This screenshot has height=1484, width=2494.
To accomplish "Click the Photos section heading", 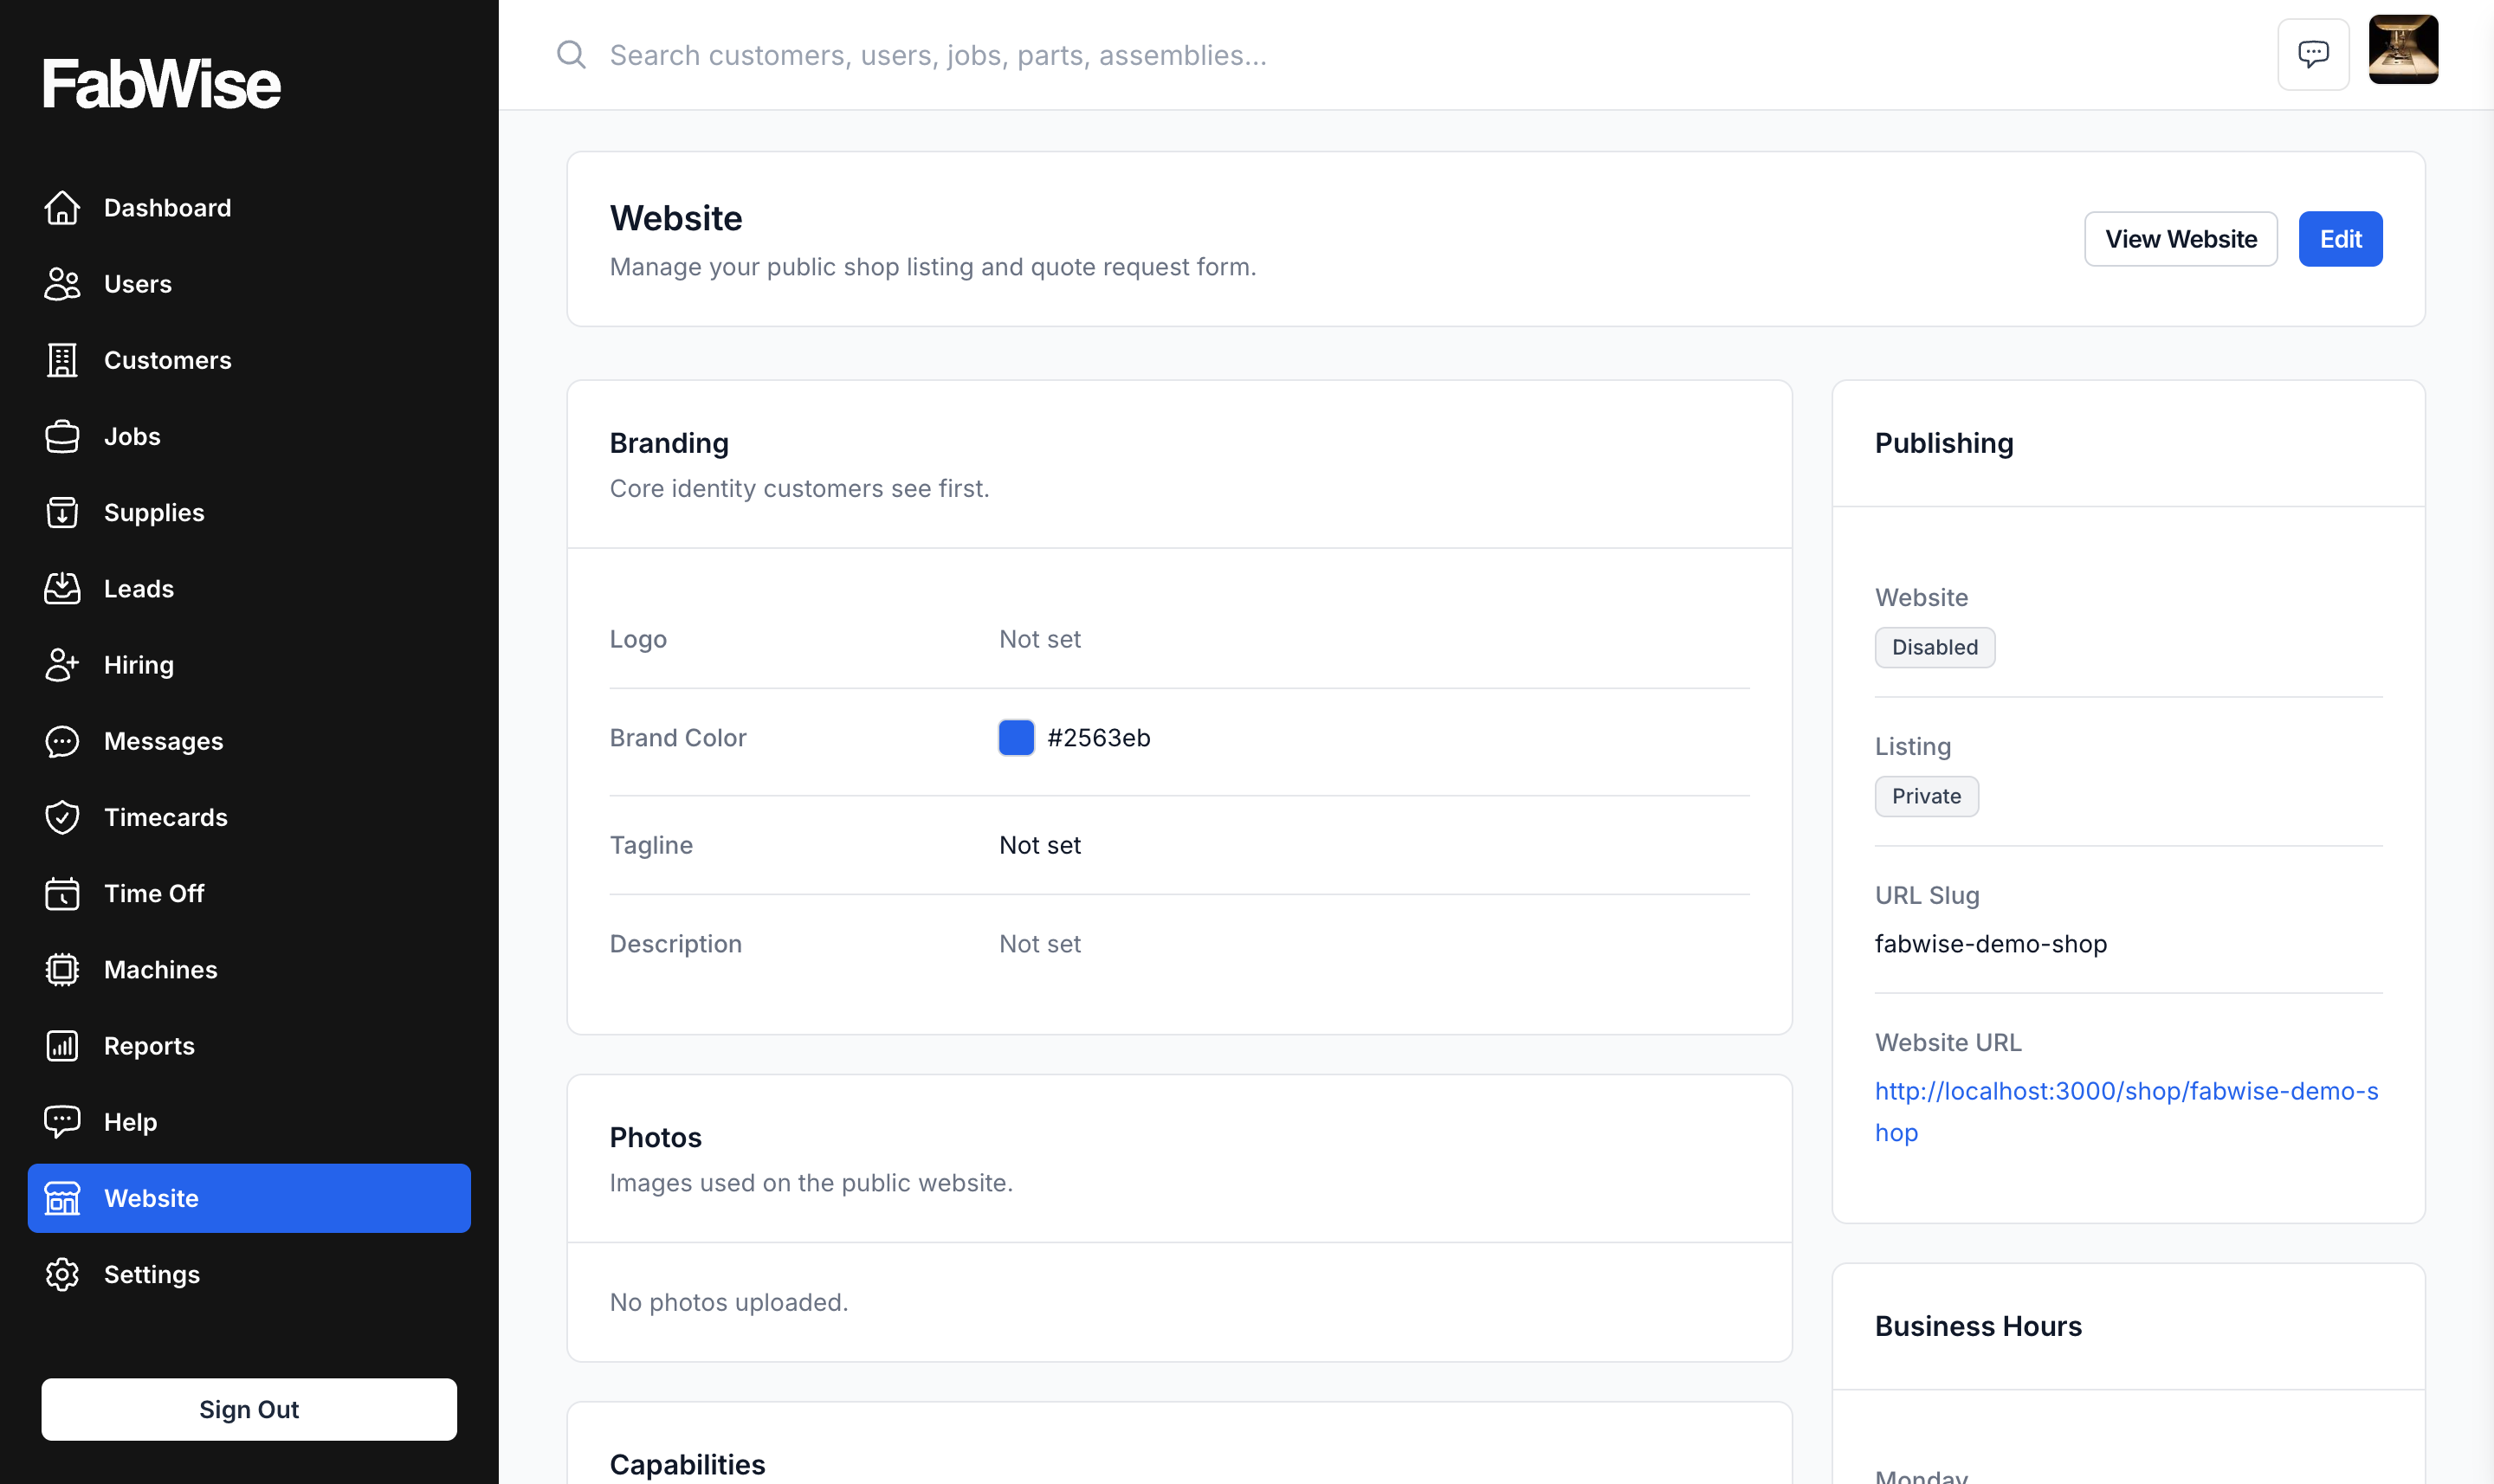I will [x=656, y=1137].
